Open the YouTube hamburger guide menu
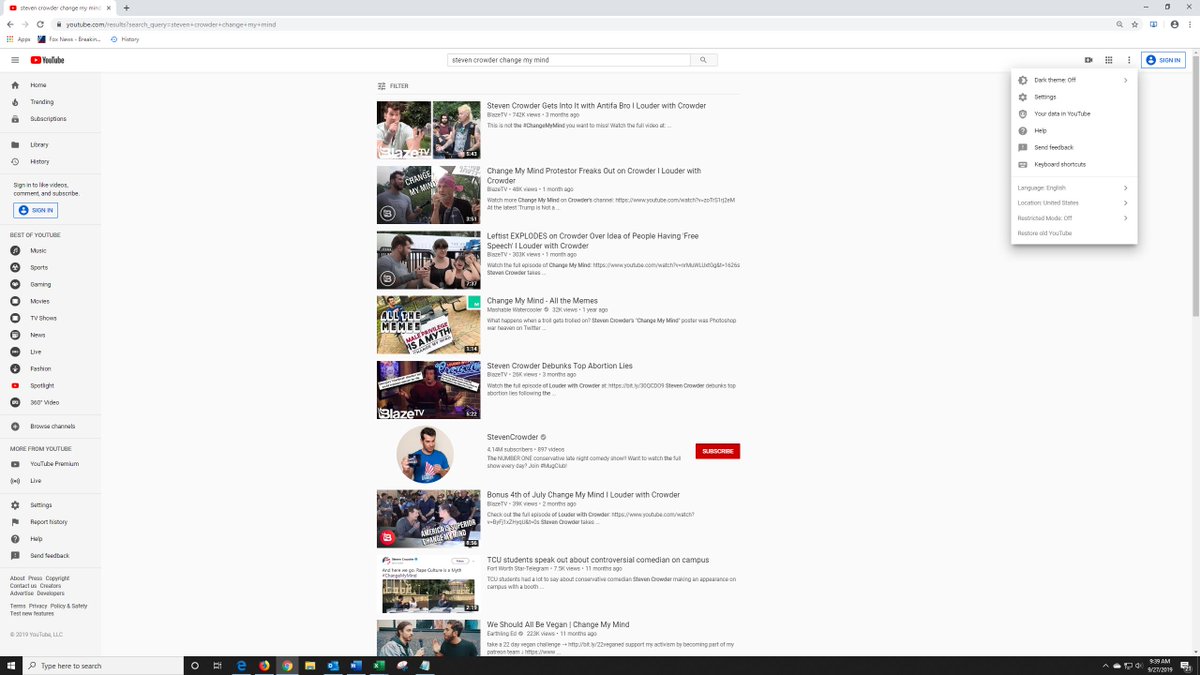 (x=15, y=60)
